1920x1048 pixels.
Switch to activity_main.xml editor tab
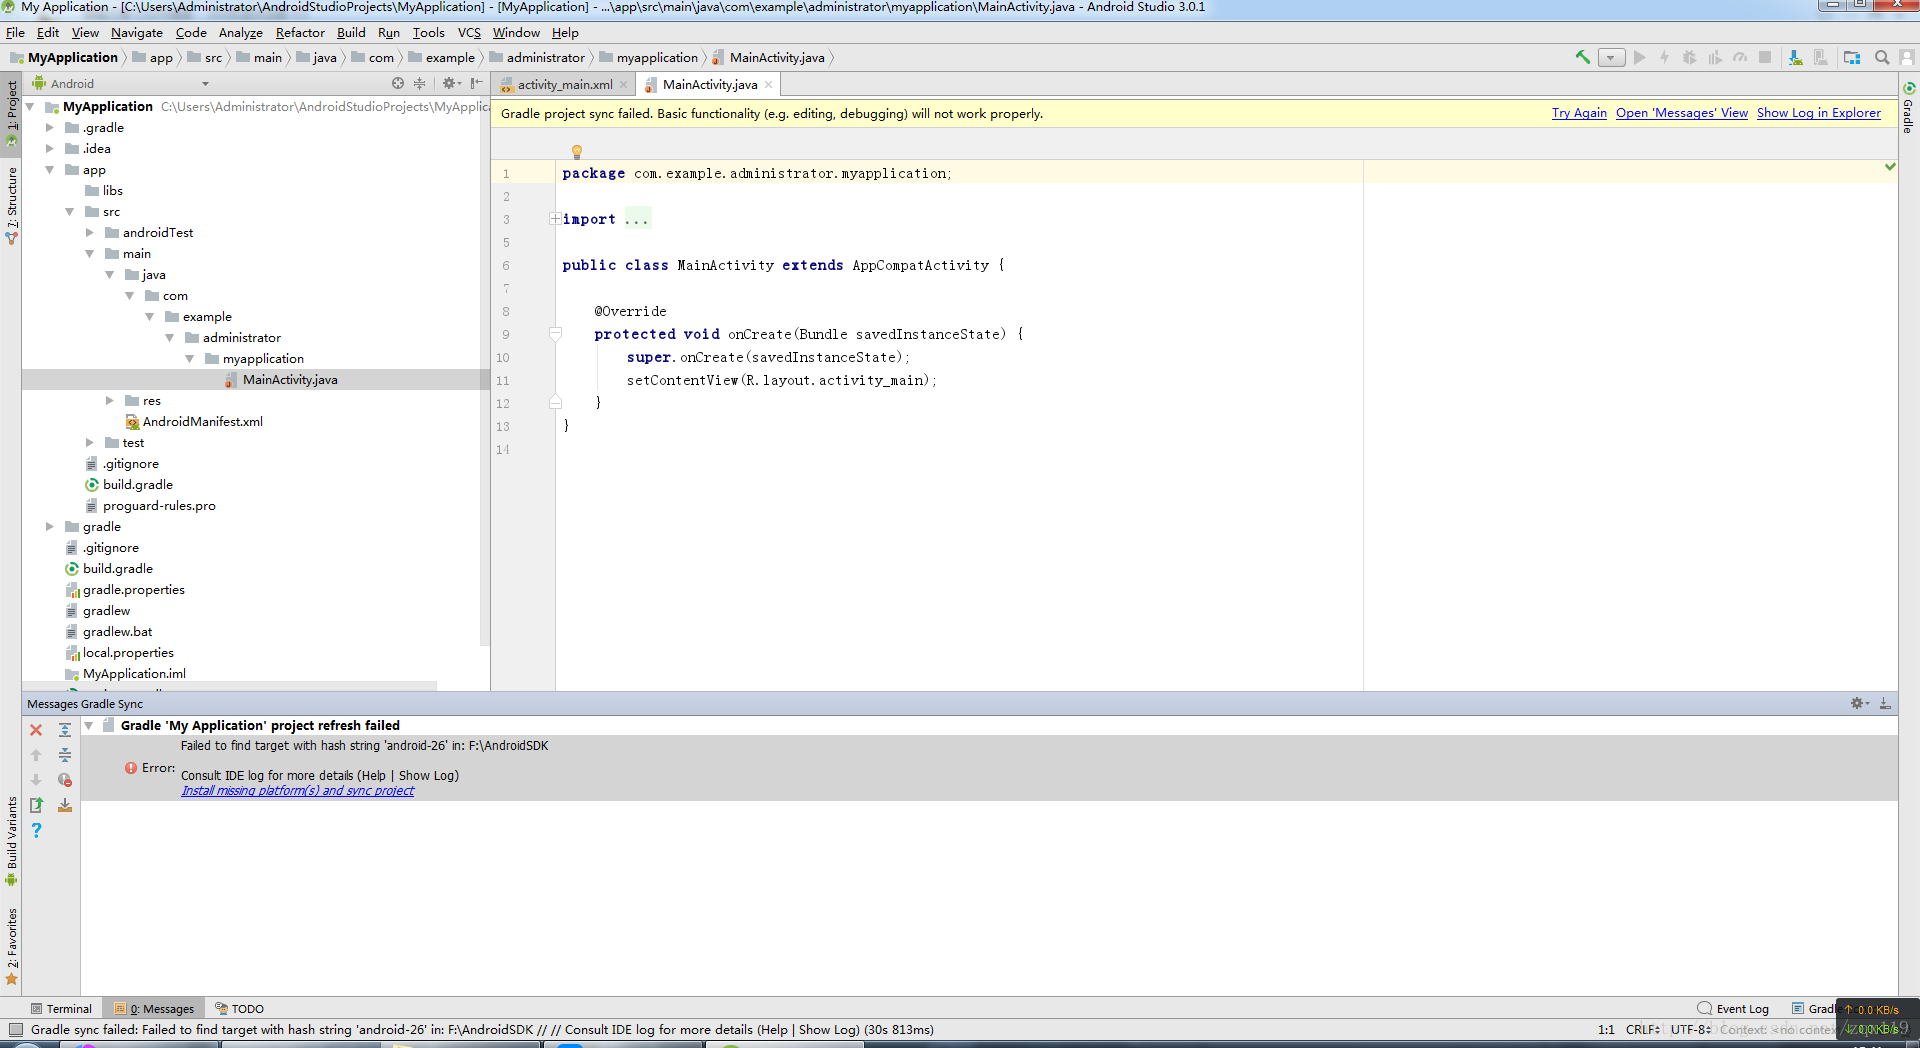click(565, 85)
